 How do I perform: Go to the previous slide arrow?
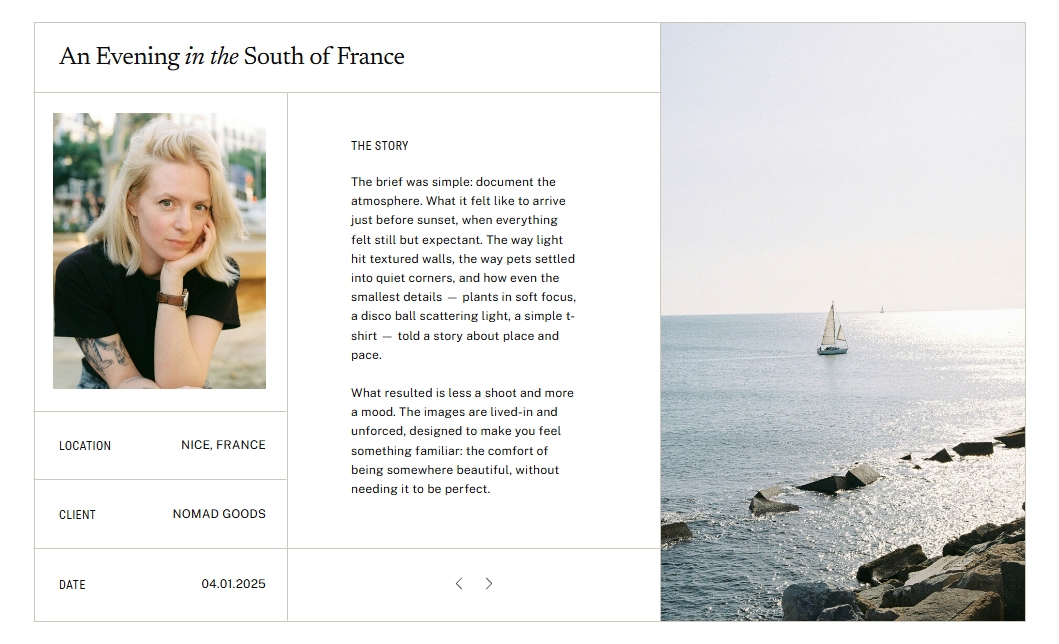pyautogui.click(x=459, y=583)
